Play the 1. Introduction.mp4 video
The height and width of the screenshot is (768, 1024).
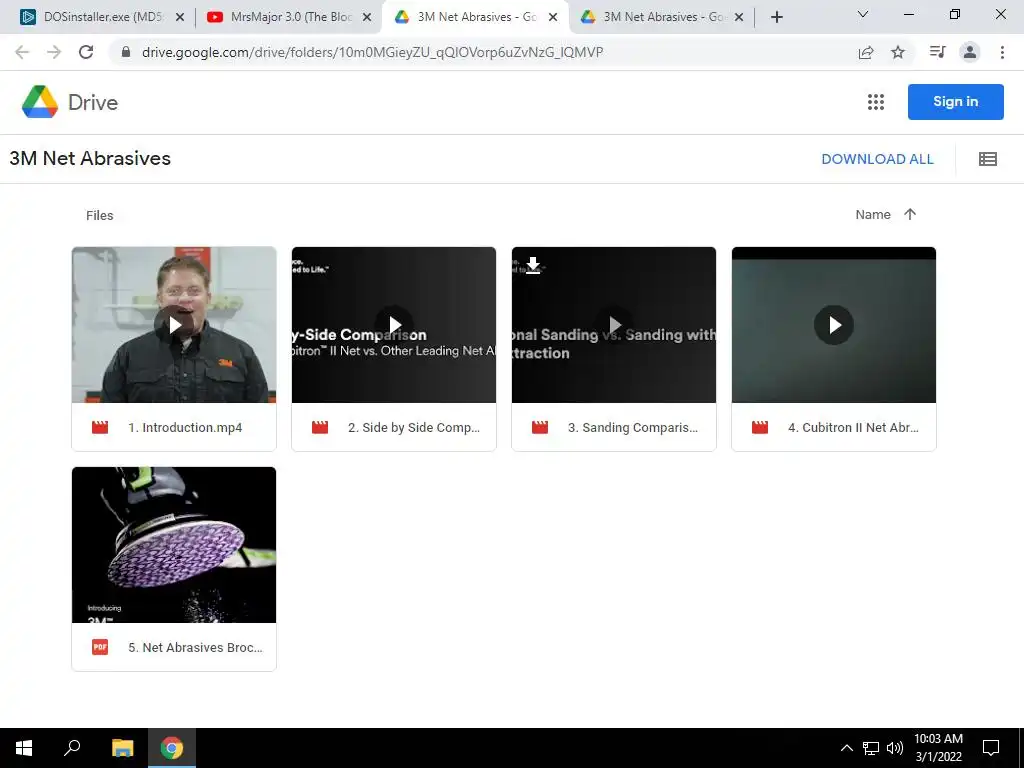174,325
